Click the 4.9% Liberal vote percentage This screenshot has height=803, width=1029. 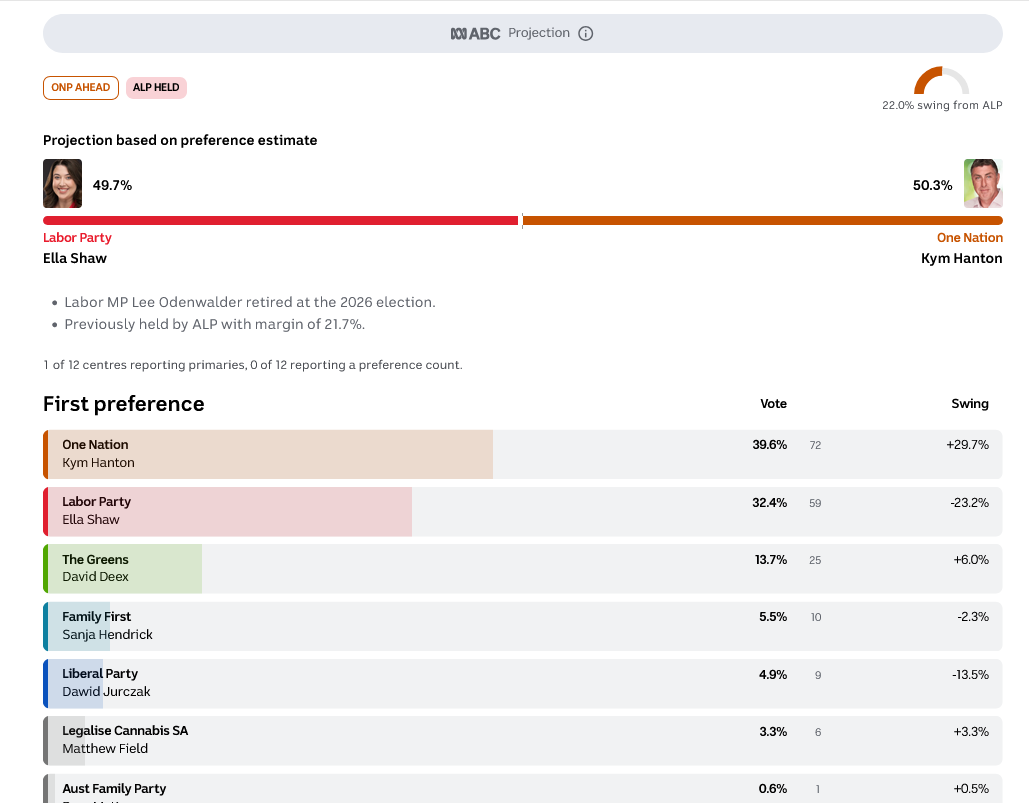(x=772, y=675)
